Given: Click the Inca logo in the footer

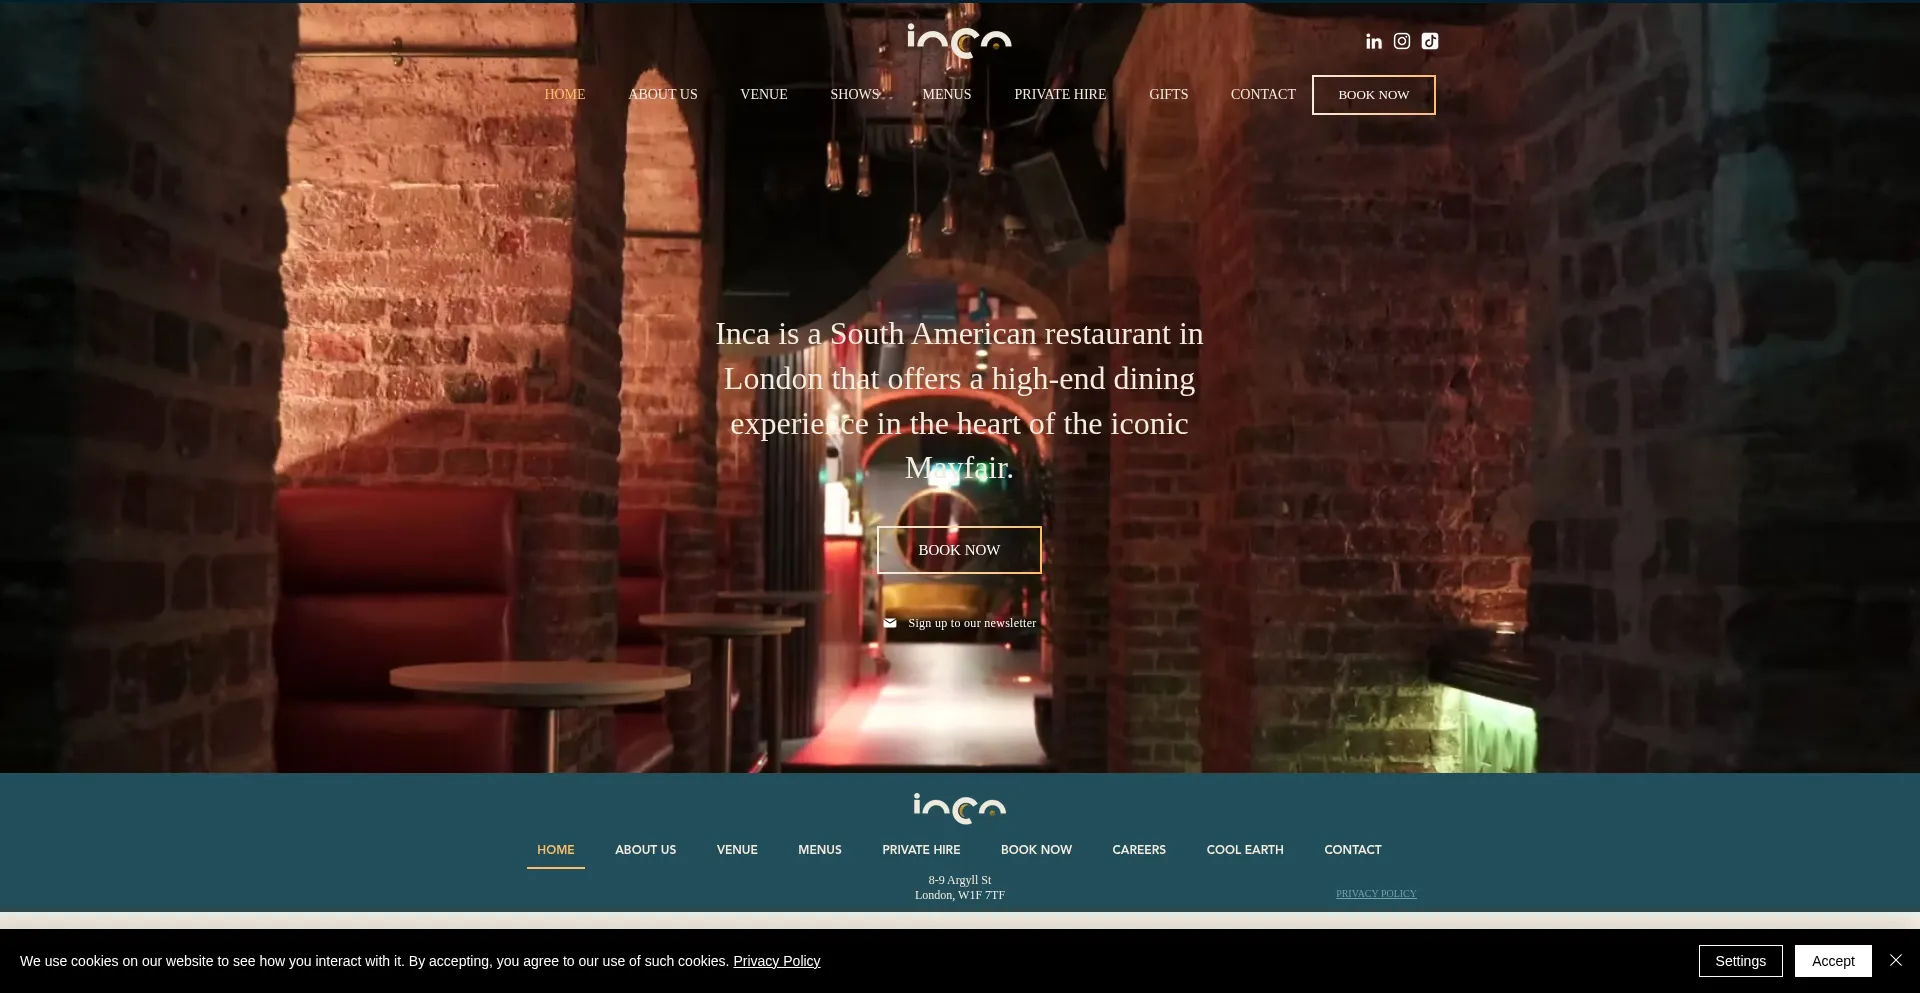Looking at the screenshot, I should (959, 807).
